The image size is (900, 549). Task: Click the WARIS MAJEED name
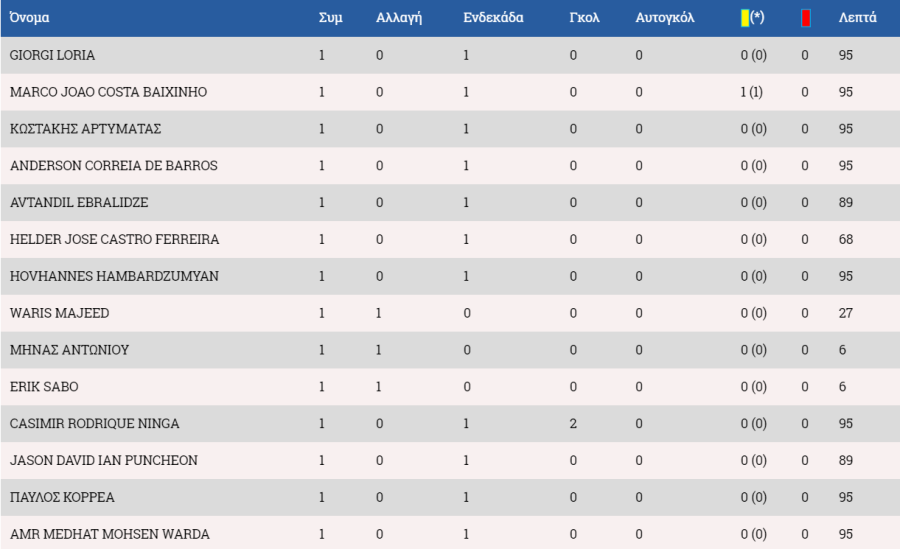[60, 313]
